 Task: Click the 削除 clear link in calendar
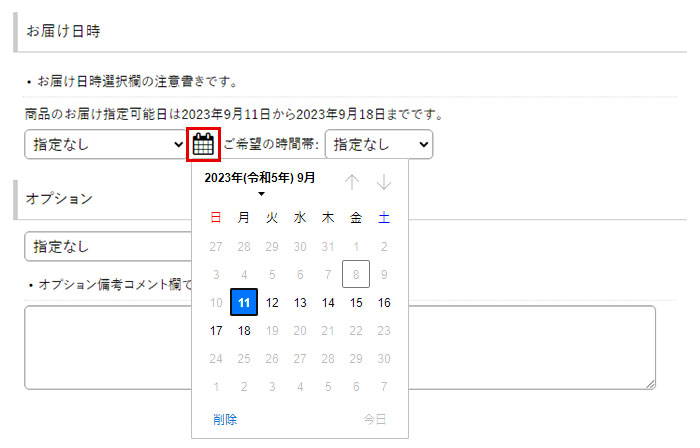(x=225, y=419)
